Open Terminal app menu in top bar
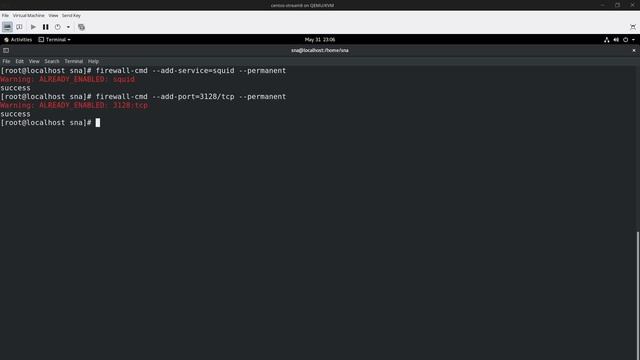This screenshot has height=360, width=640. 54,40
